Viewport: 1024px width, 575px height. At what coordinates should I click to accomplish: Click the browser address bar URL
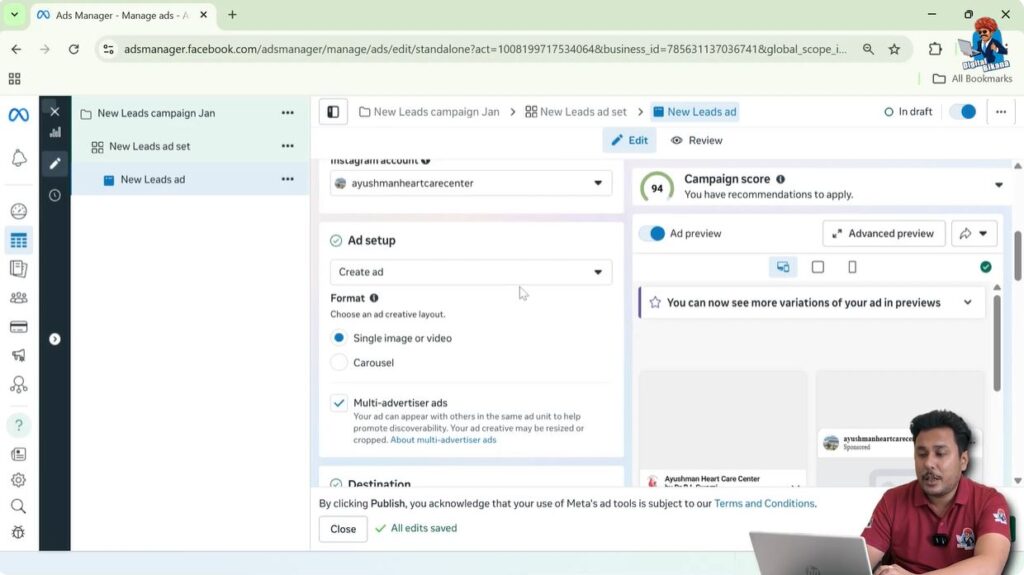pos(485,49)
